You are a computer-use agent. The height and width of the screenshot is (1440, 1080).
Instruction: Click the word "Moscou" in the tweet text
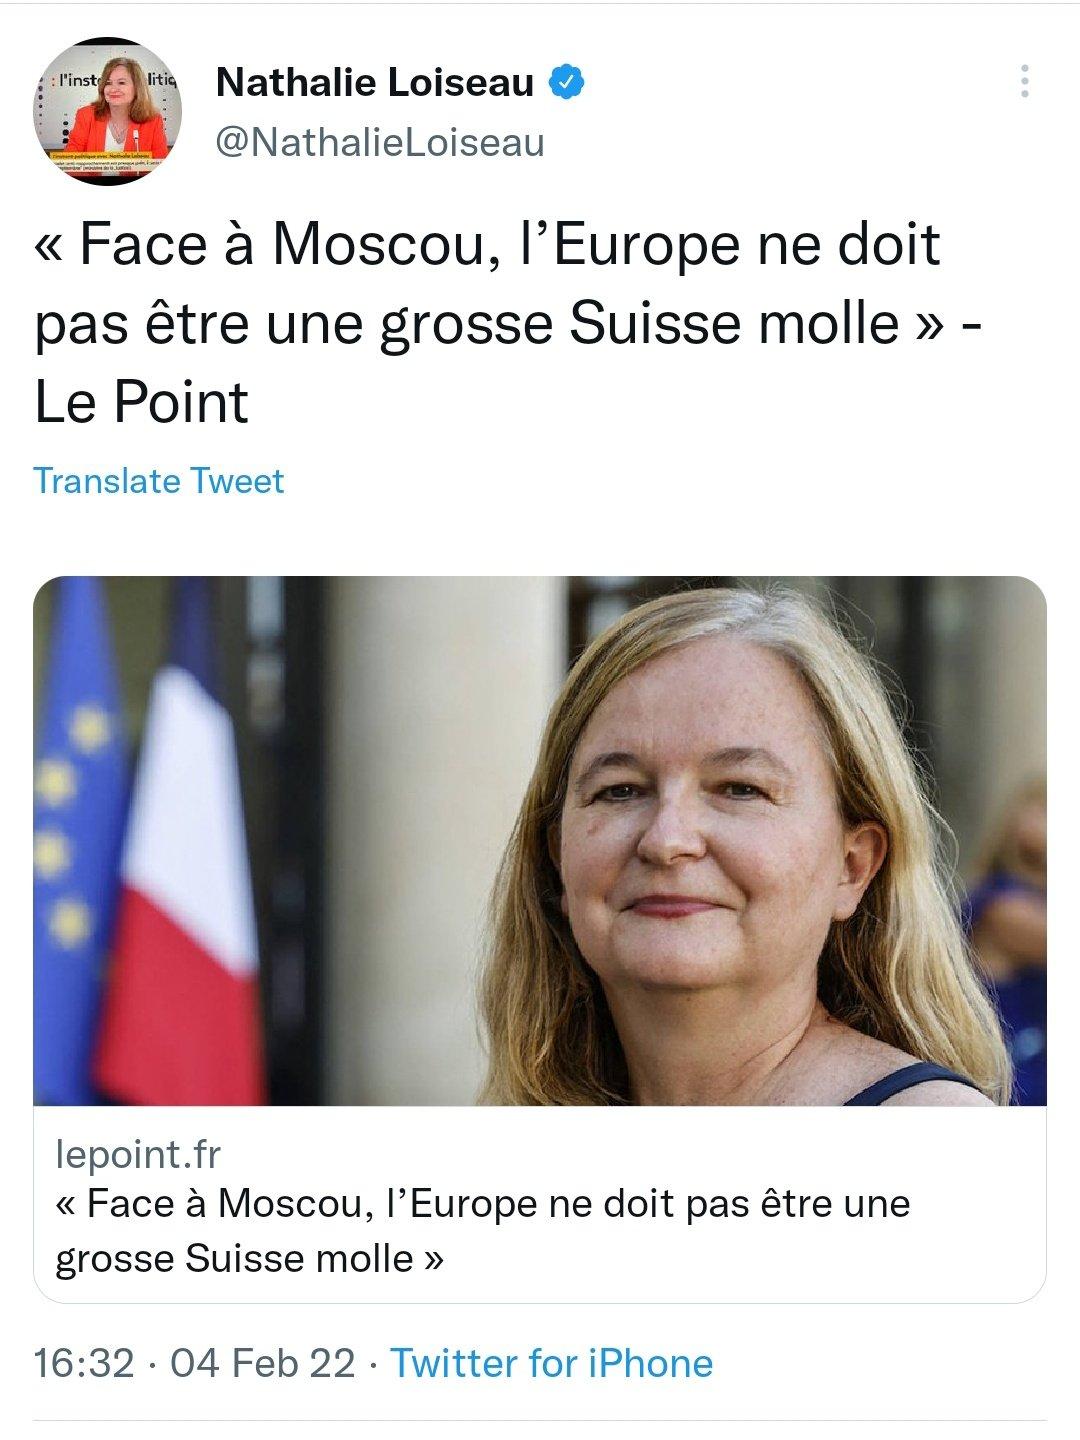tap(378, 244)
